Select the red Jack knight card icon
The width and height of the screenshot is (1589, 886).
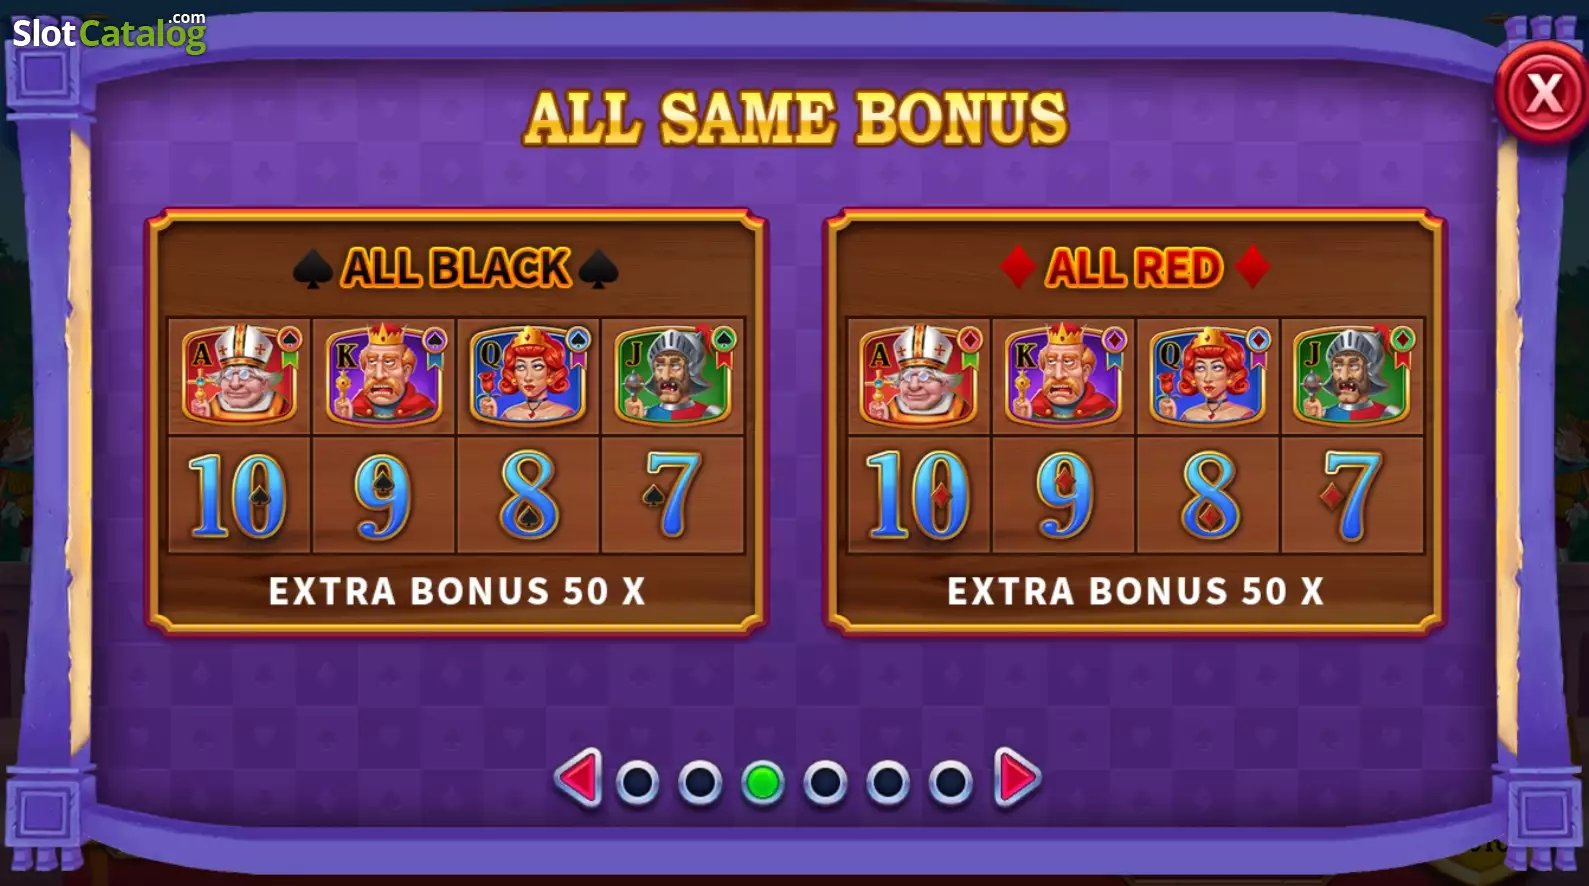point(1353,375)
